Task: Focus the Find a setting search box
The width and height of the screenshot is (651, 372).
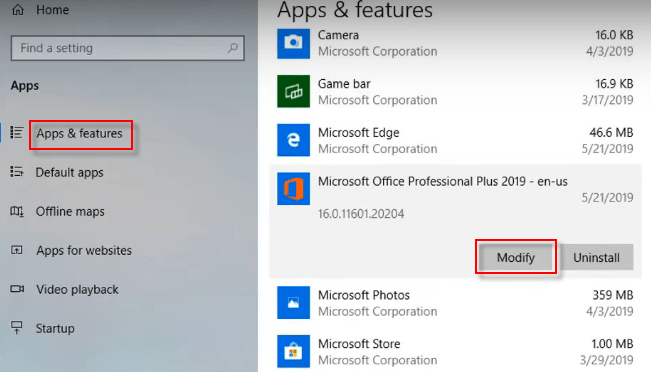Action: (127, 48)
